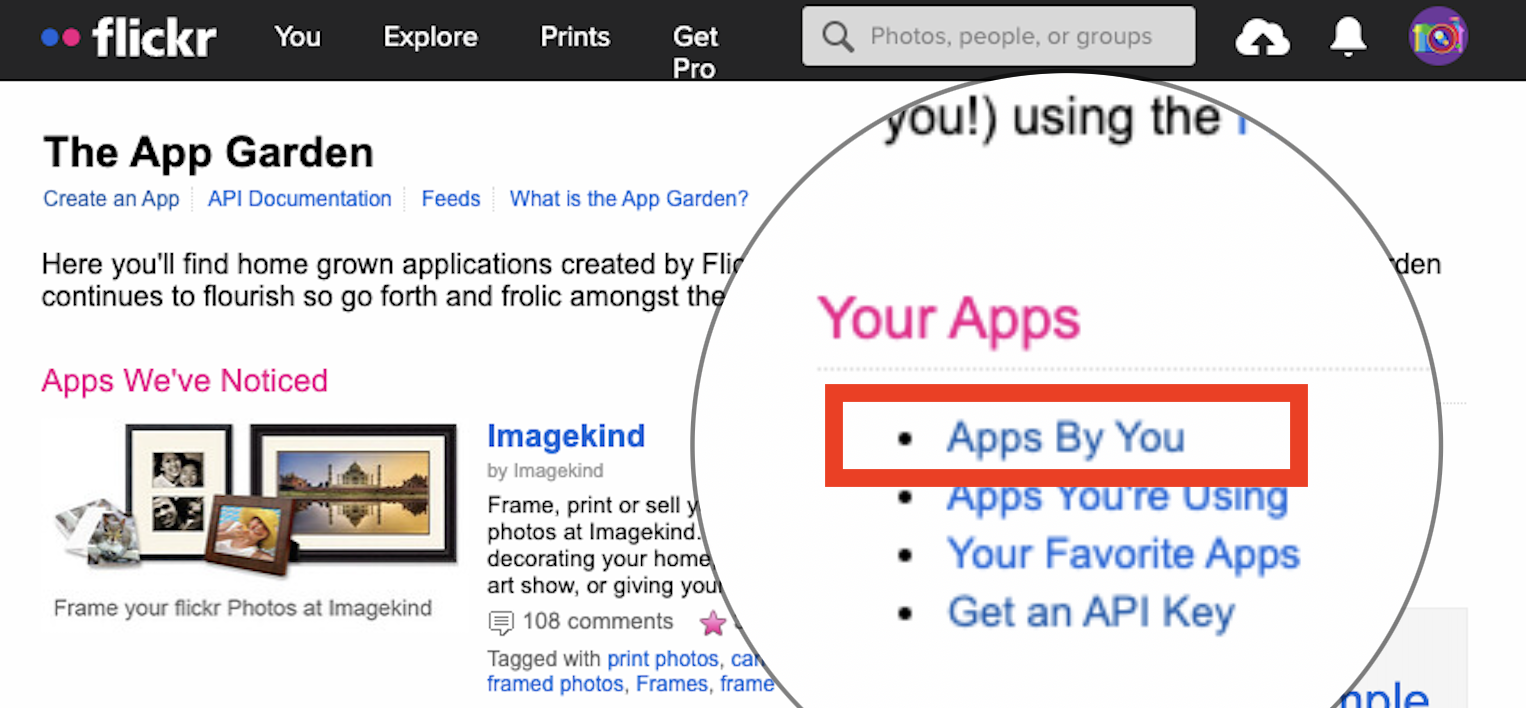The image size is (1526, 708).
Task: Select Prints in the top navigation
Action: click(574, 37)
